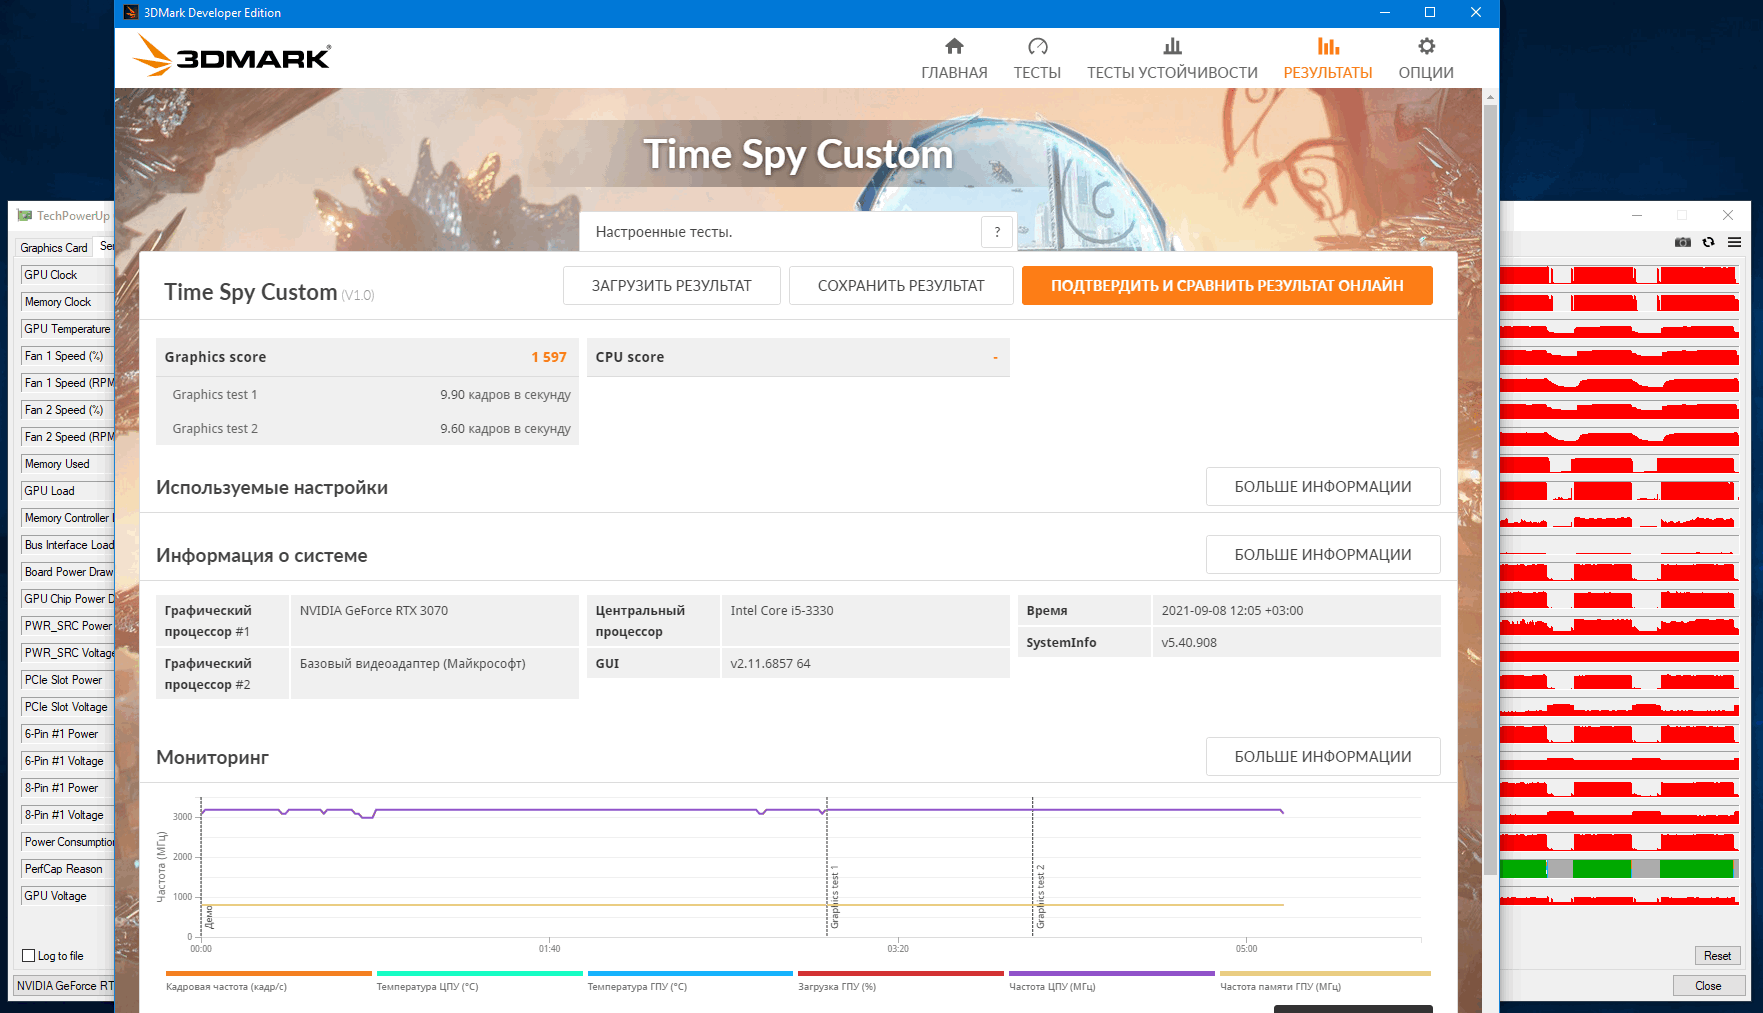Open GPU-Z hamburger menu icon
The width and height of the screenshot is (1763, 1013).
coord(1734,242)
